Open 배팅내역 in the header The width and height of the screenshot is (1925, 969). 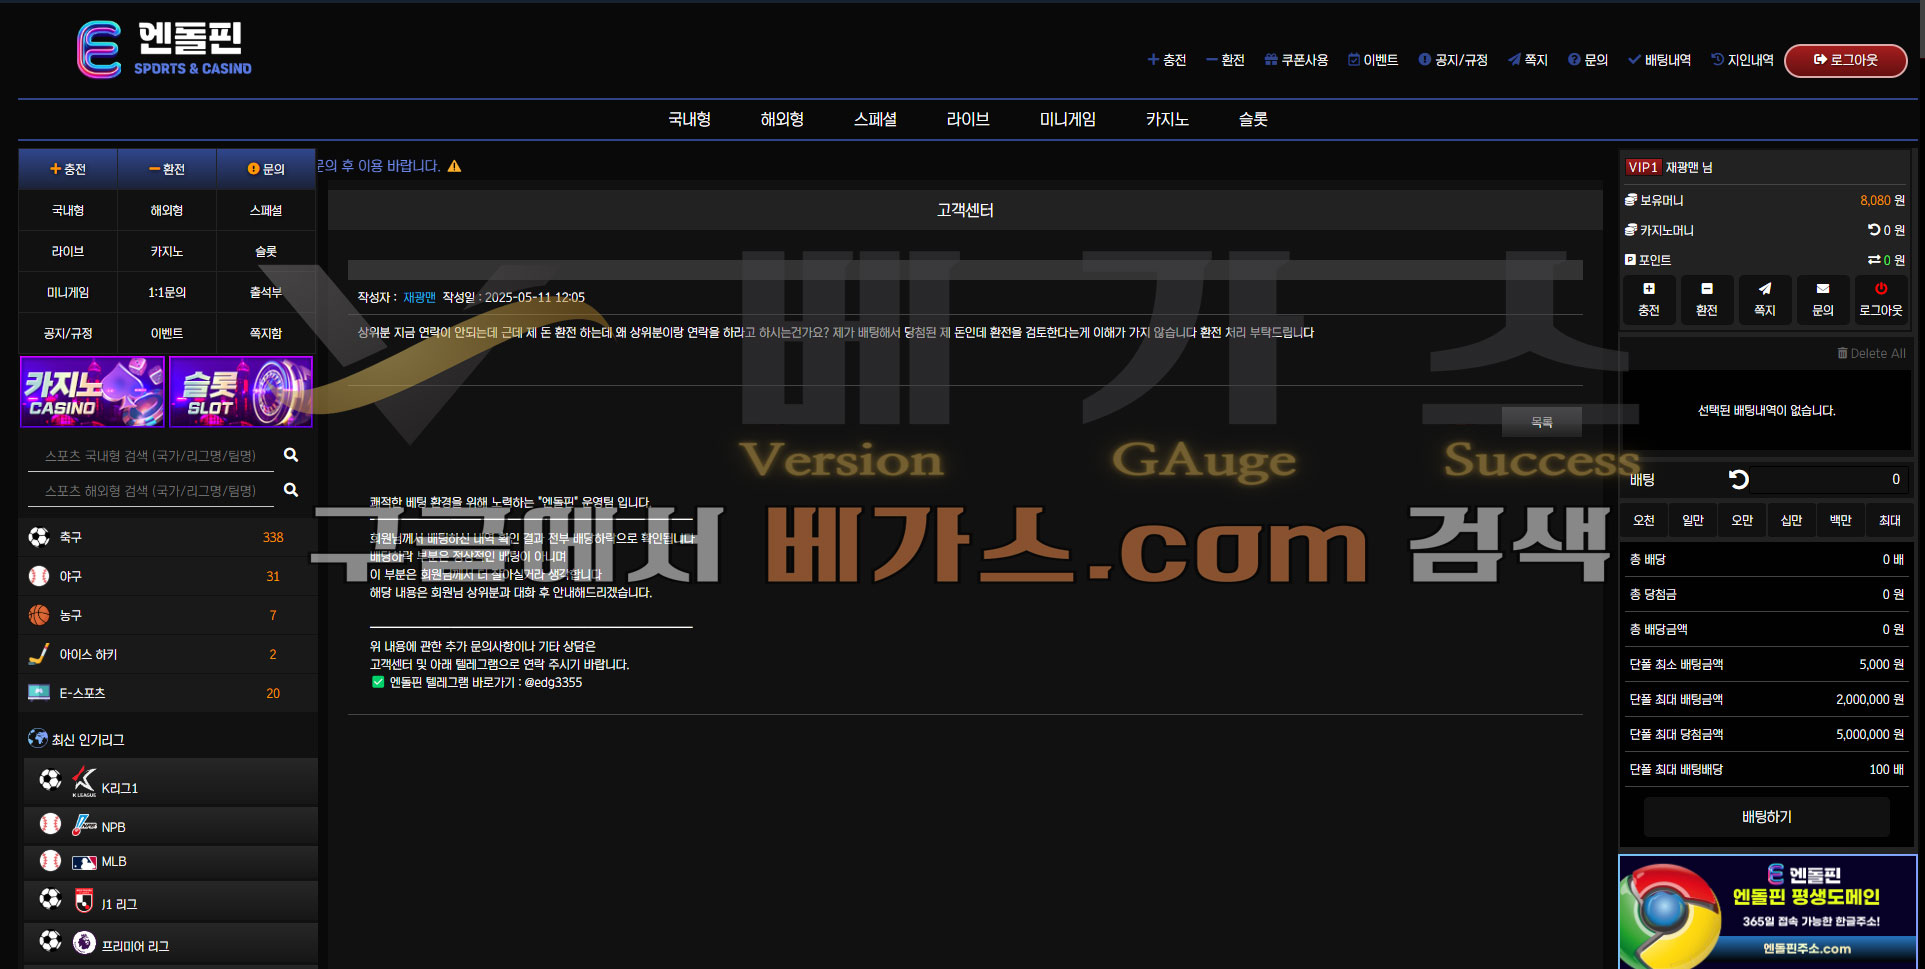click(x=1660, y=60)
